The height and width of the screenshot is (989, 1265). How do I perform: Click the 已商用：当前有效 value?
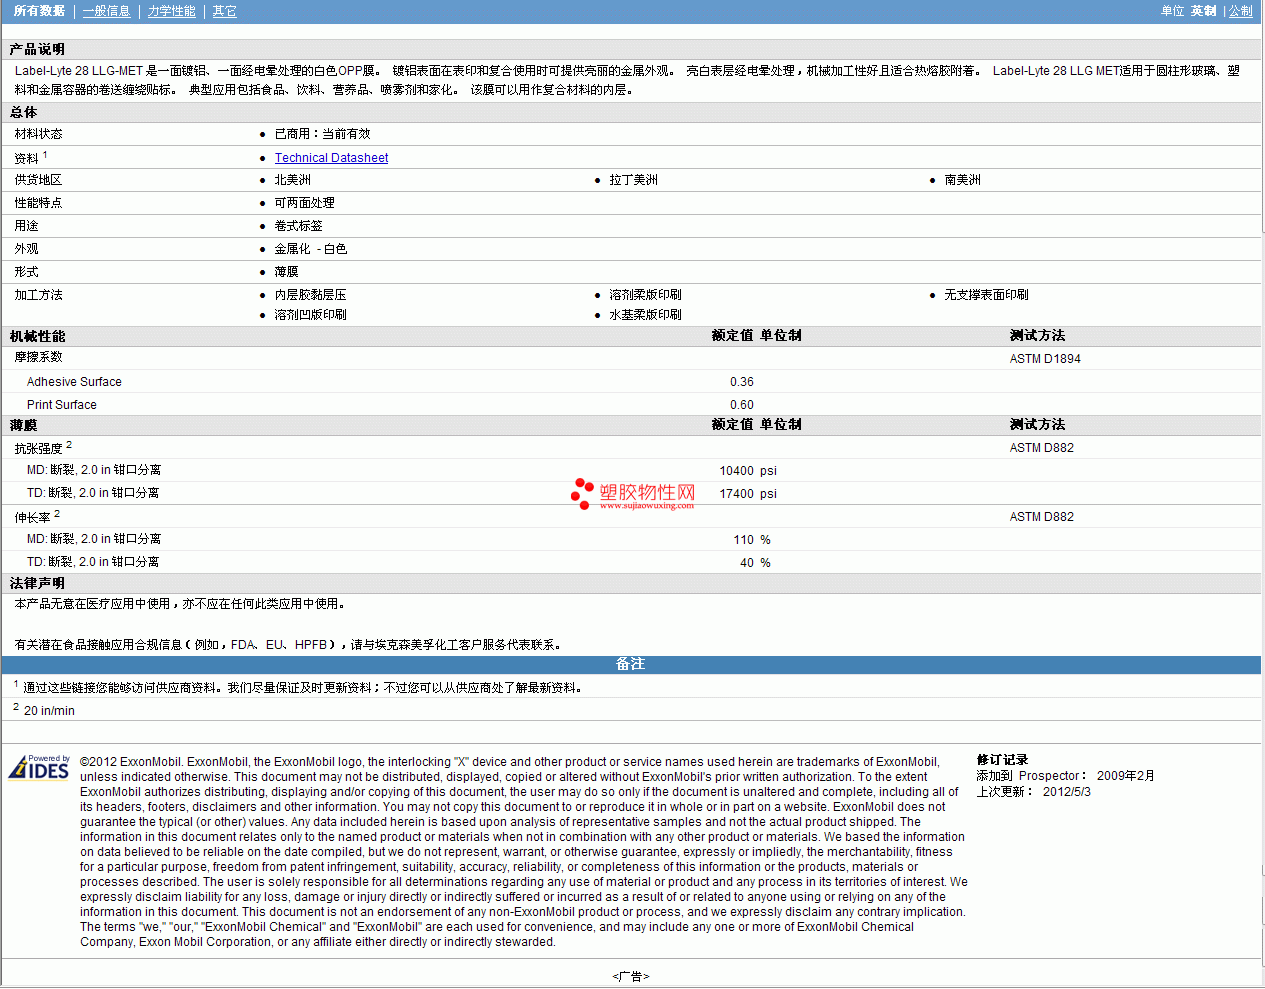tap(322, 134)
